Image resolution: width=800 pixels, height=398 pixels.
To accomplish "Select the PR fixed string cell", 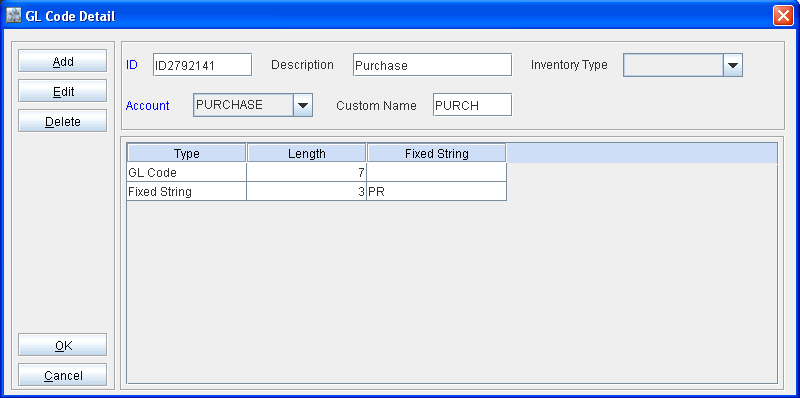I will [x=437, y=191].
